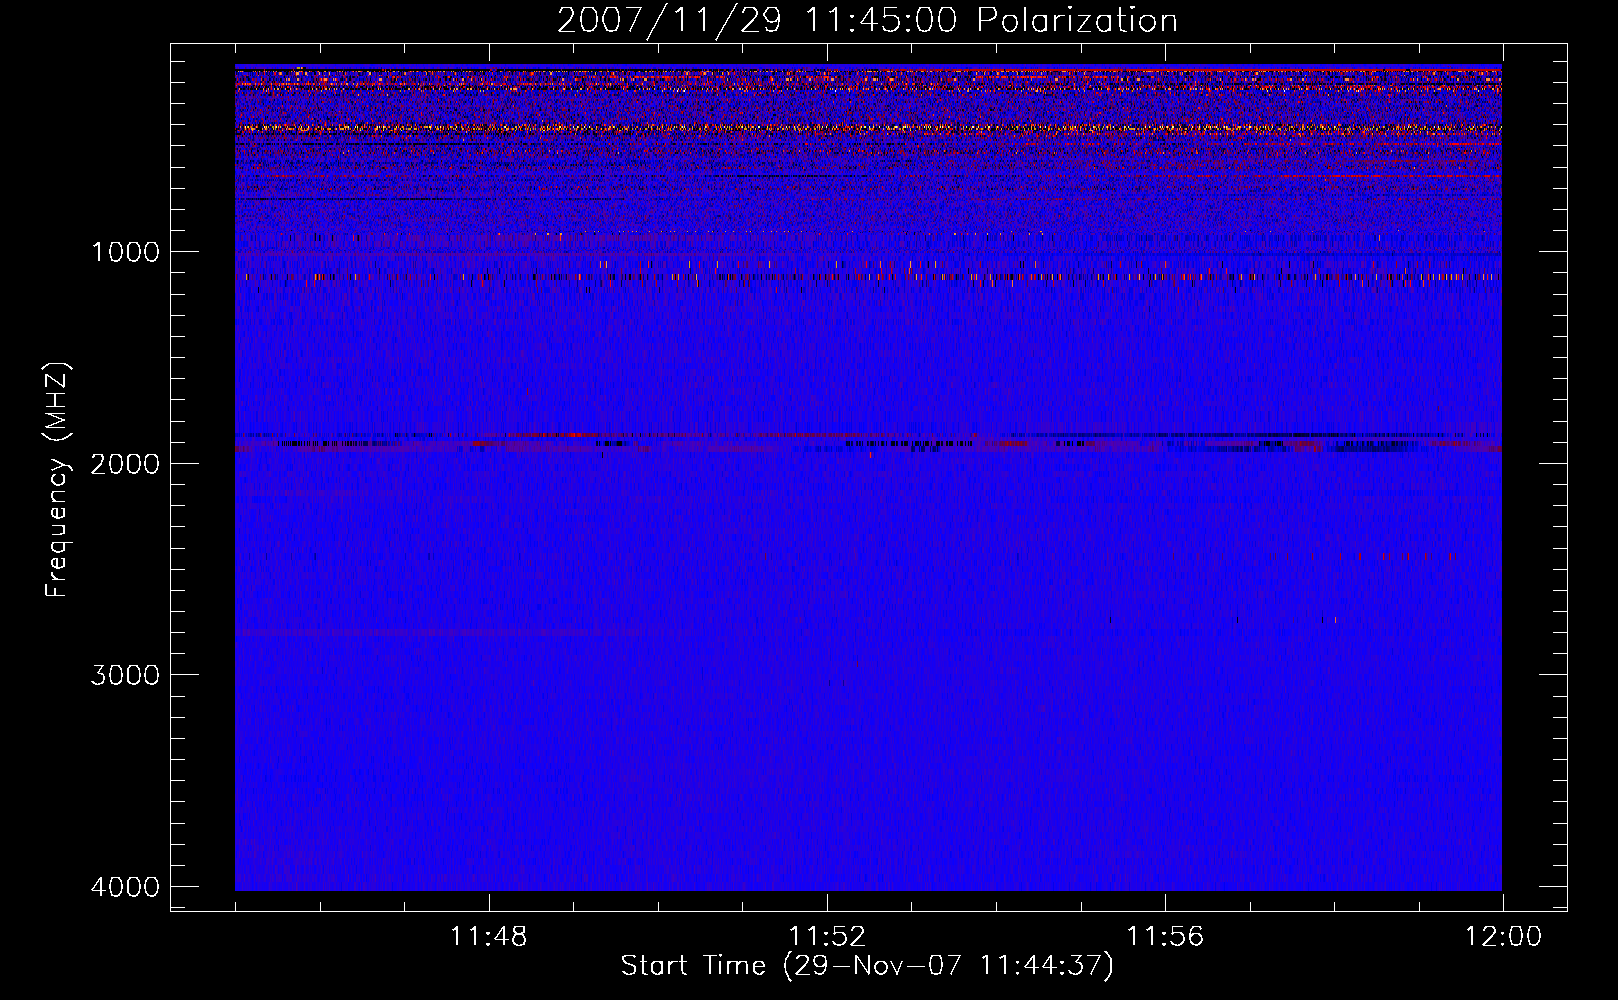Click the "Frequency (MHZ)" axis label
The width and height of the screenshot is (1618, 1000).
click(57, 480)
